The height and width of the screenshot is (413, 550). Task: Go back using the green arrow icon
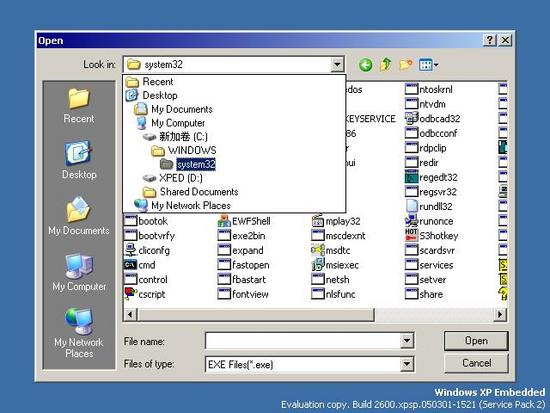tap(365, 65)
